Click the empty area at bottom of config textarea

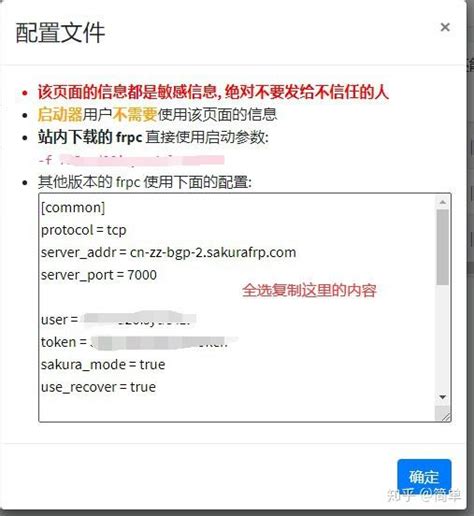point(237,408)
